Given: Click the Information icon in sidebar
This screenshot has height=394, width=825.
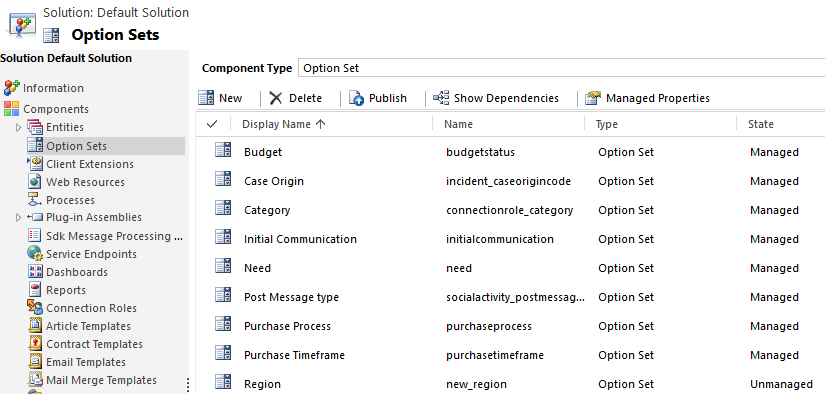Looking at the screenshot, I should [x=12, y=88].
